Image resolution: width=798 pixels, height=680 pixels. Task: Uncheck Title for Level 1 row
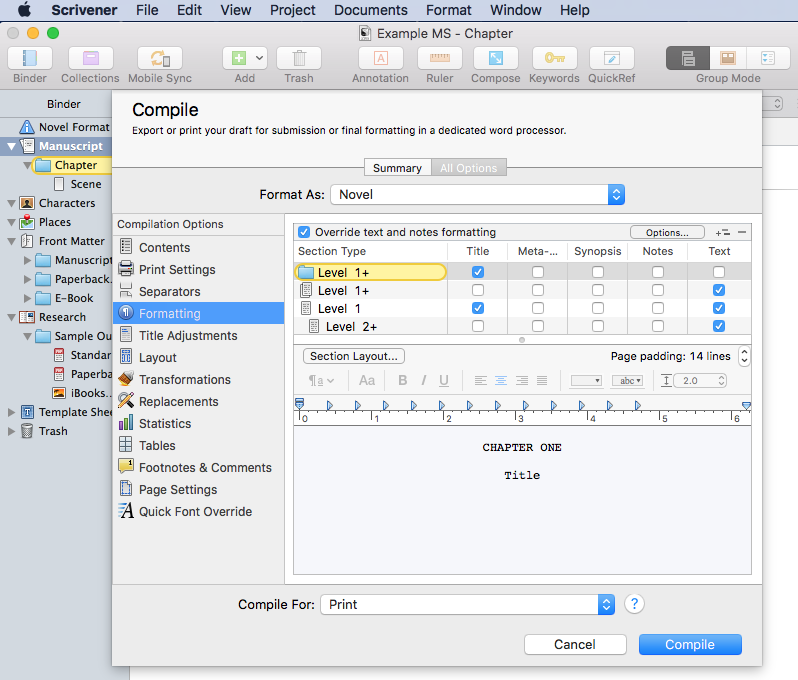click(477, 308)
